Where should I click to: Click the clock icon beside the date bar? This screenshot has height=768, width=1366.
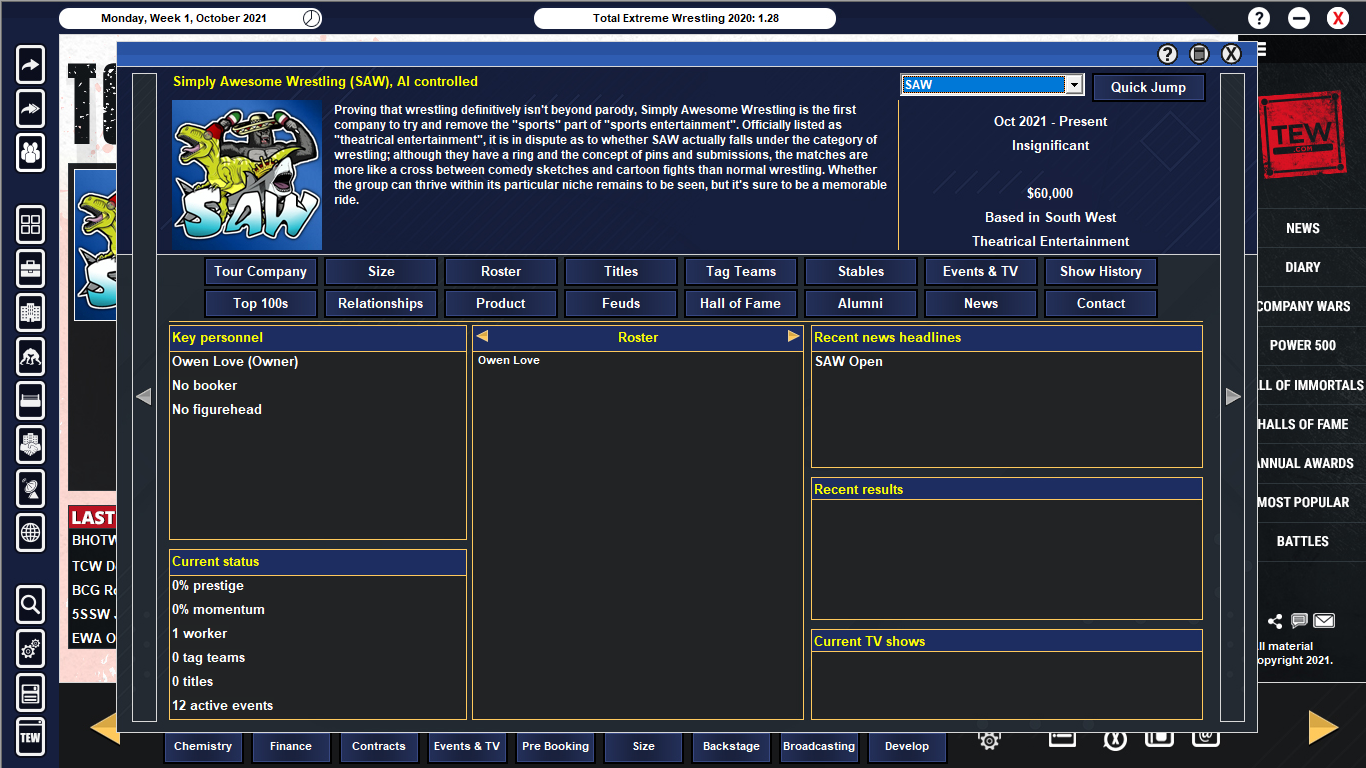pyautogui.click(x=310, y=17)
